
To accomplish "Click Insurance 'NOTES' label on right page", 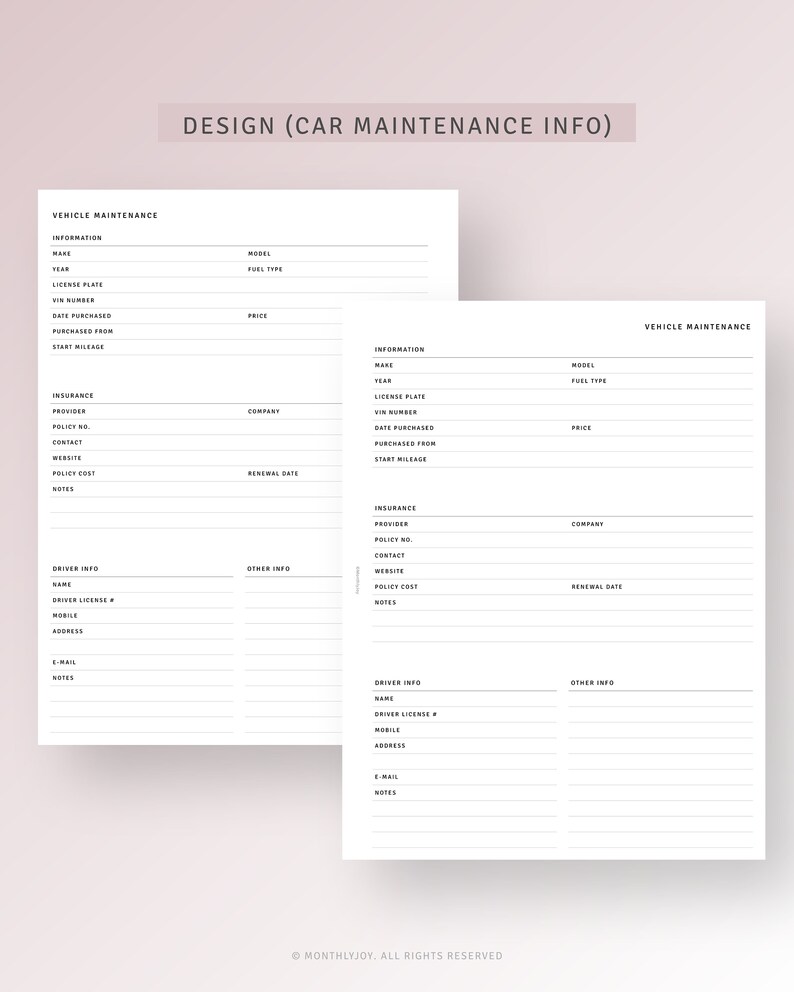I will (385, 602).
